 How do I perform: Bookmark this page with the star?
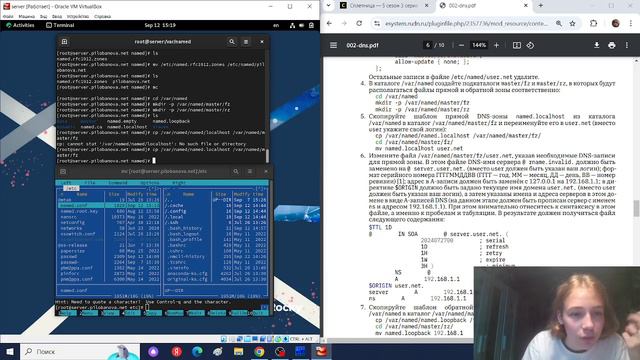573,24
